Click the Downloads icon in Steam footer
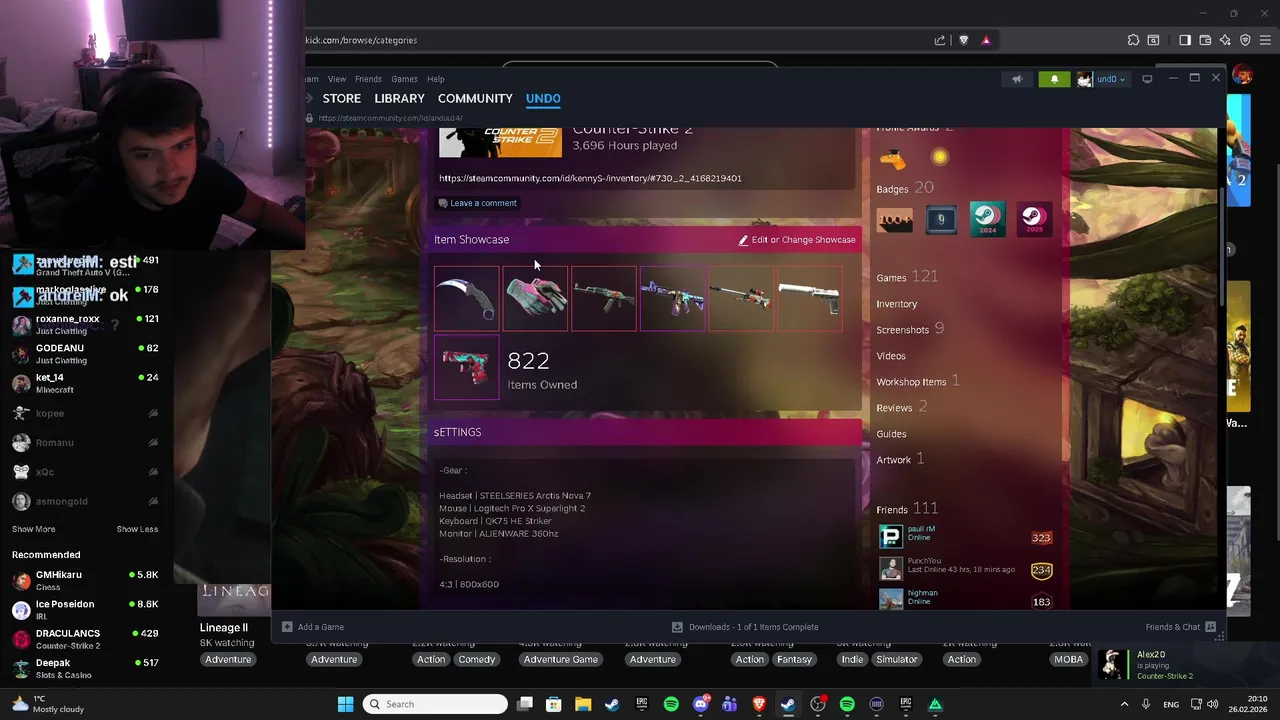Screen dimensions: 1280x720 (x=677, y=627)
